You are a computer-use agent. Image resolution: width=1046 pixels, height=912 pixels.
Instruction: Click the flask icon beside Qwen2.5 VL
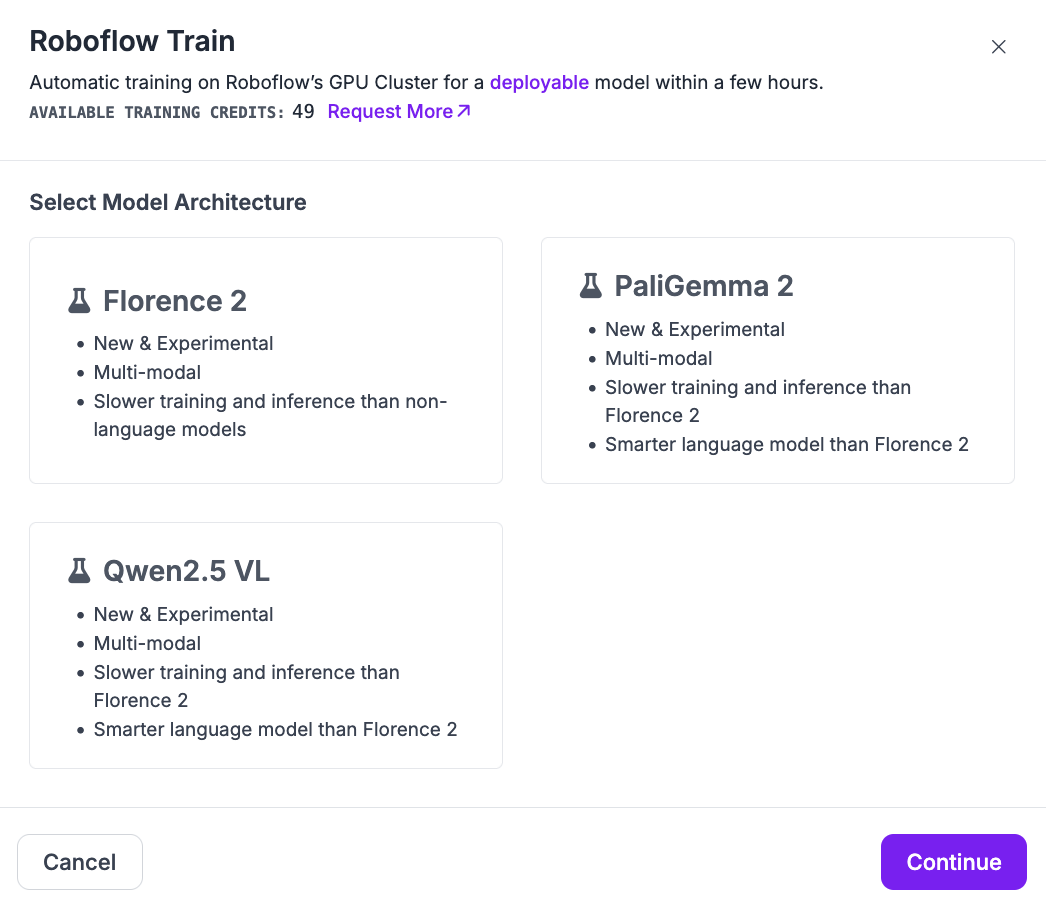pyautogui.click(x=79, y=571)
